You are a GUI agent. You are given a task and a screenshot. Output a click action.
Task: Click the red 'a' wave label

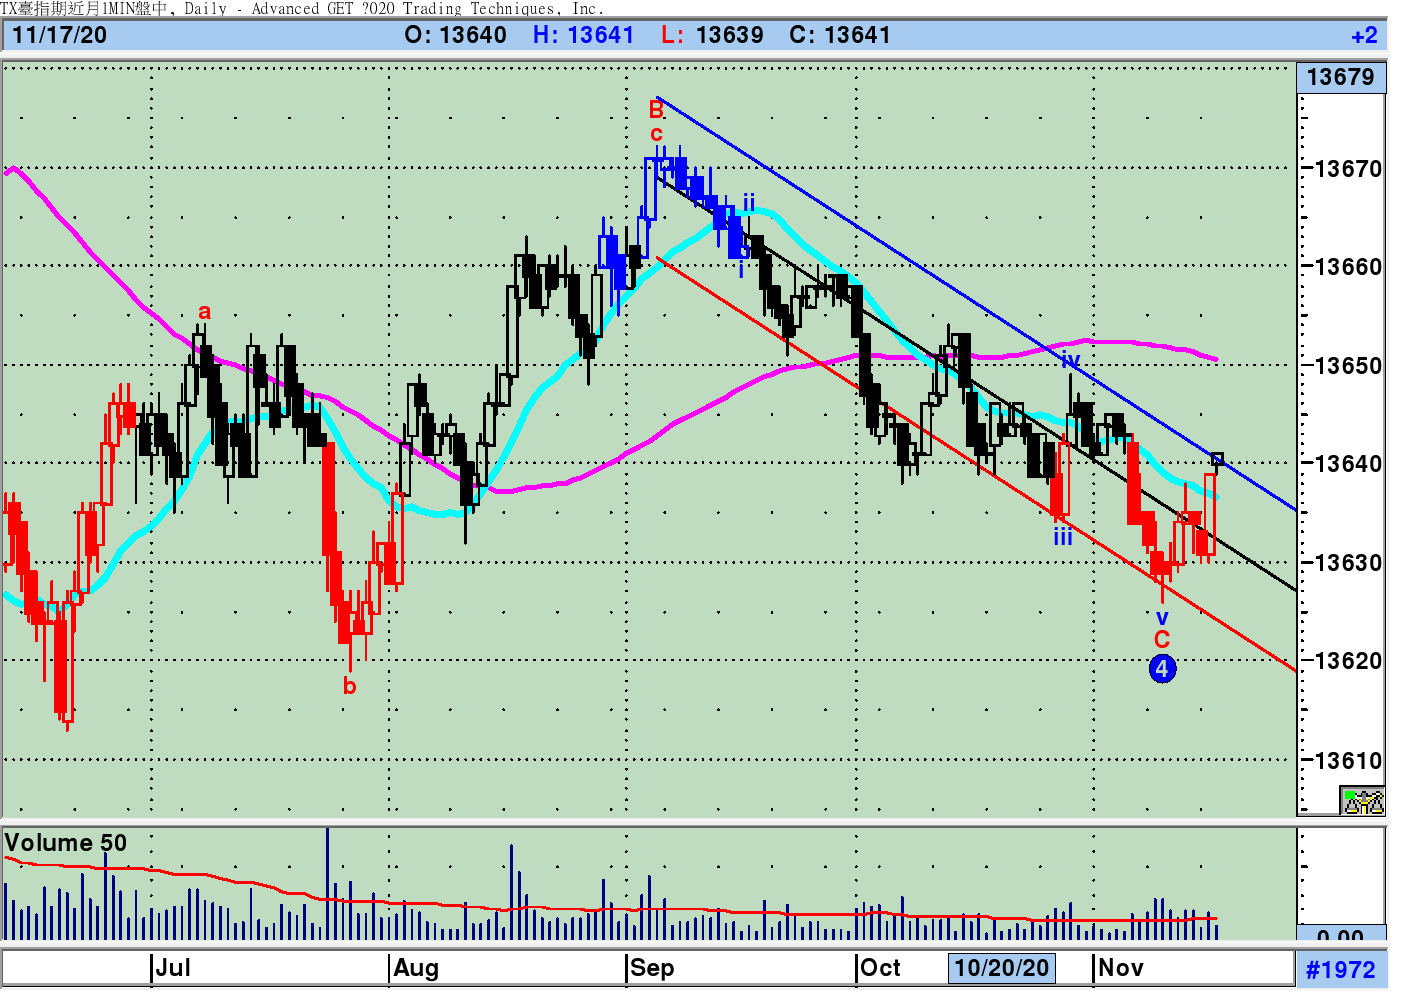pos(204,312)
